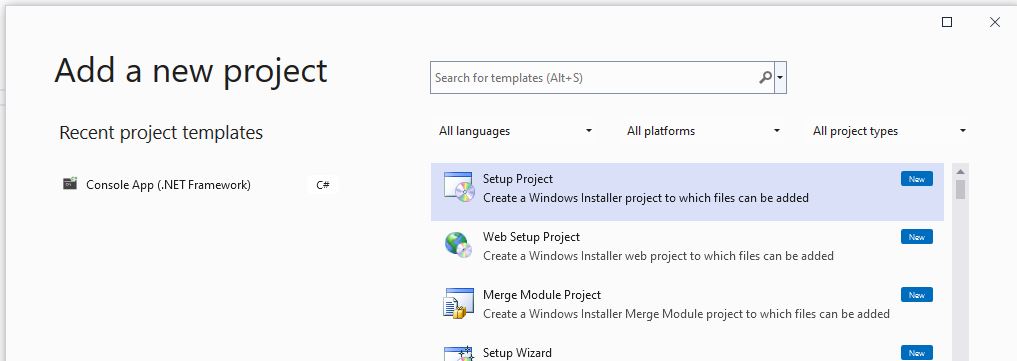Close the Add a new project dialog
The width and height of the screenshot is (1017, 361).
[995, 22]
